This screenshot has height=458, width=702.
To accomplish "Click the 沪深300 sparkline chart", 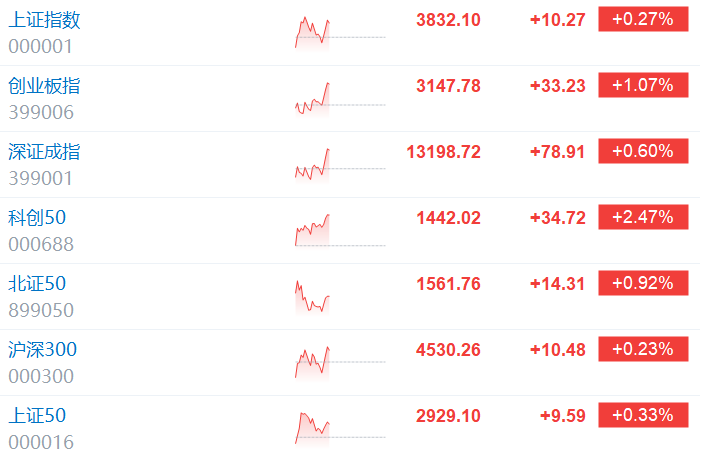I will pyautogui.click(x=340, y=363).
